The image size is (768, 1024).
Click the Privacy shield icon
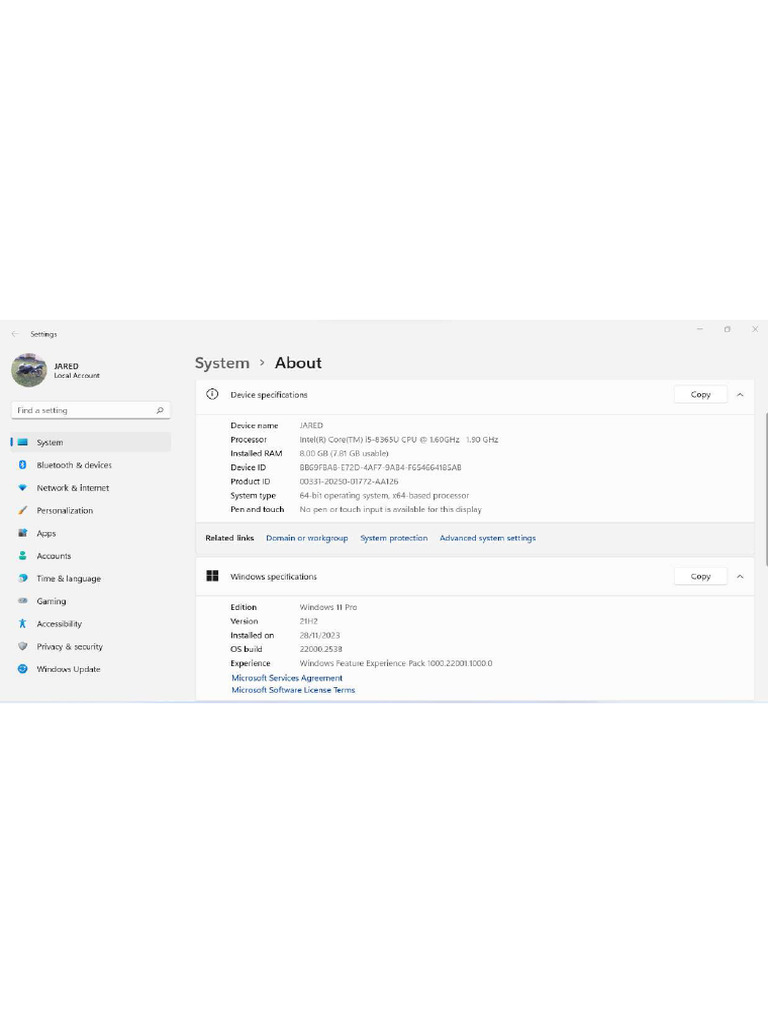tap(22, 647)
